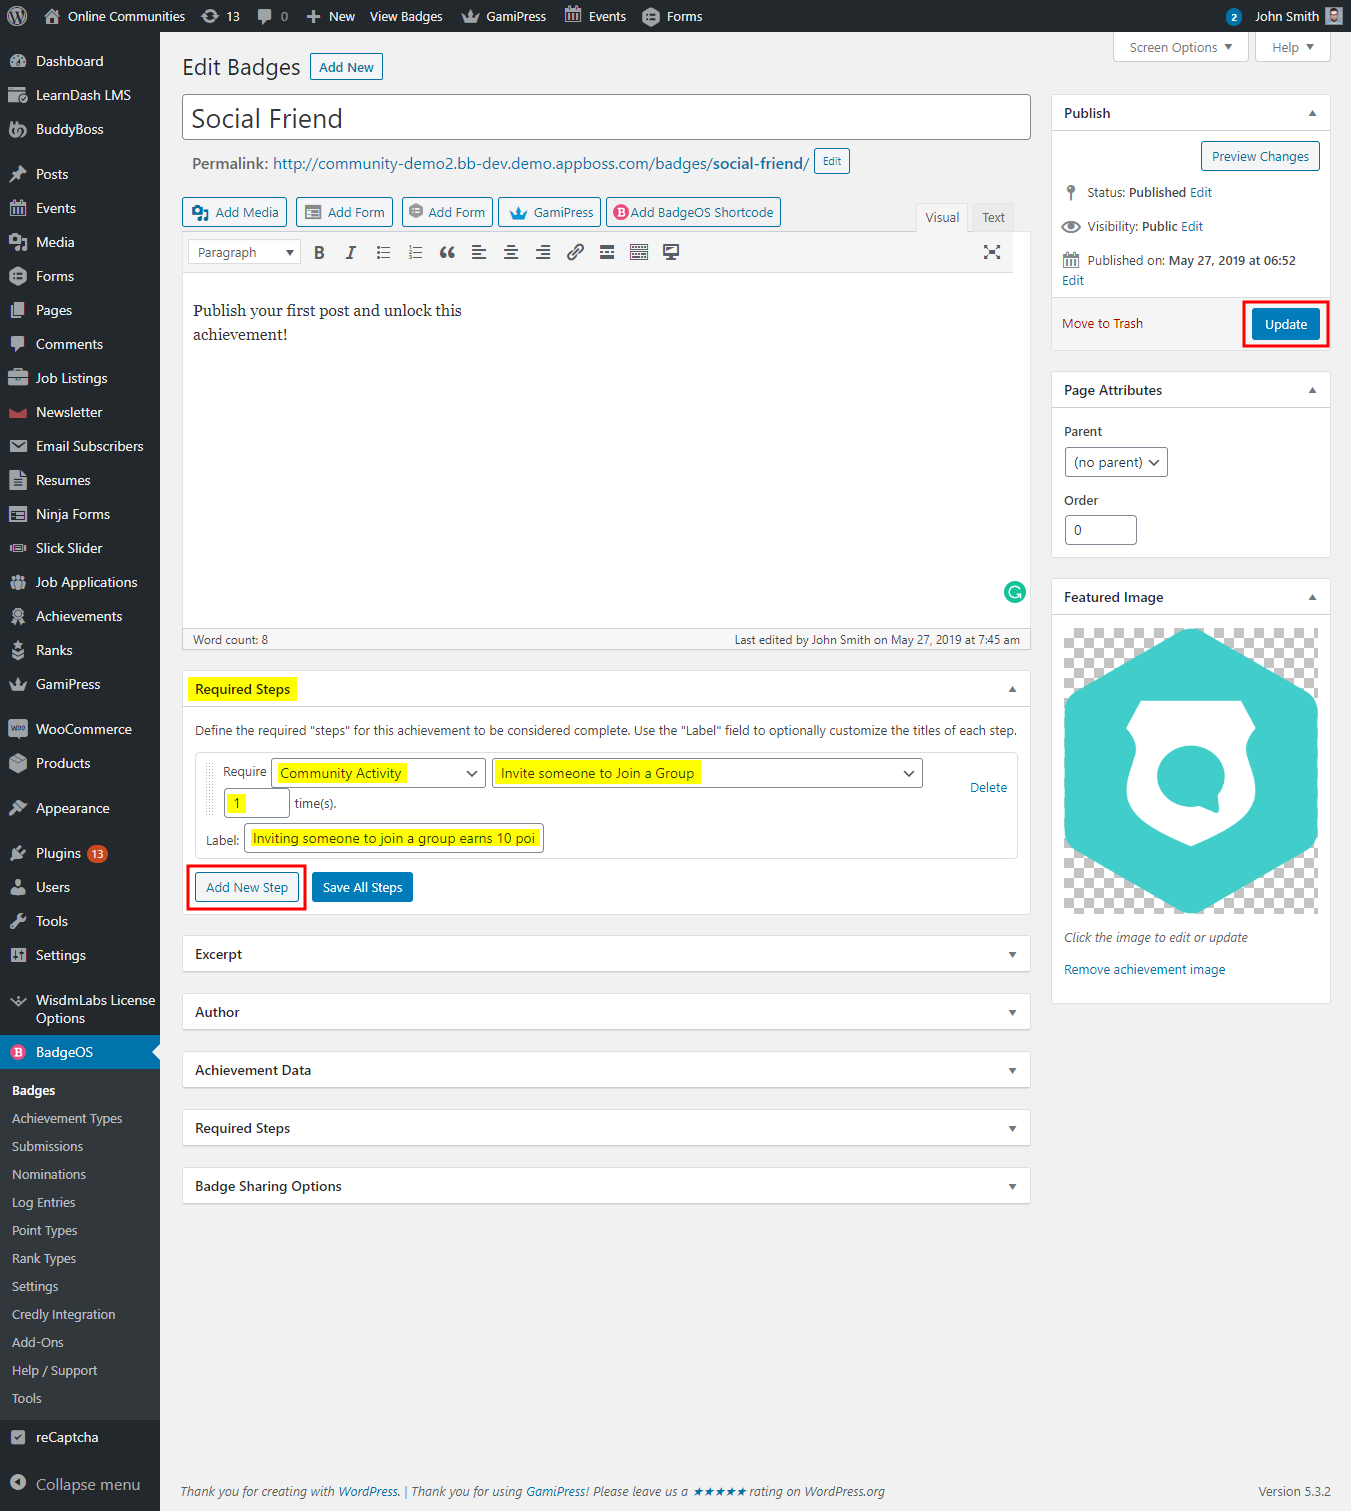This screenshot has height=1511, width=1351.
Task: Click the Update button
Action: [x=1285, y=324]
